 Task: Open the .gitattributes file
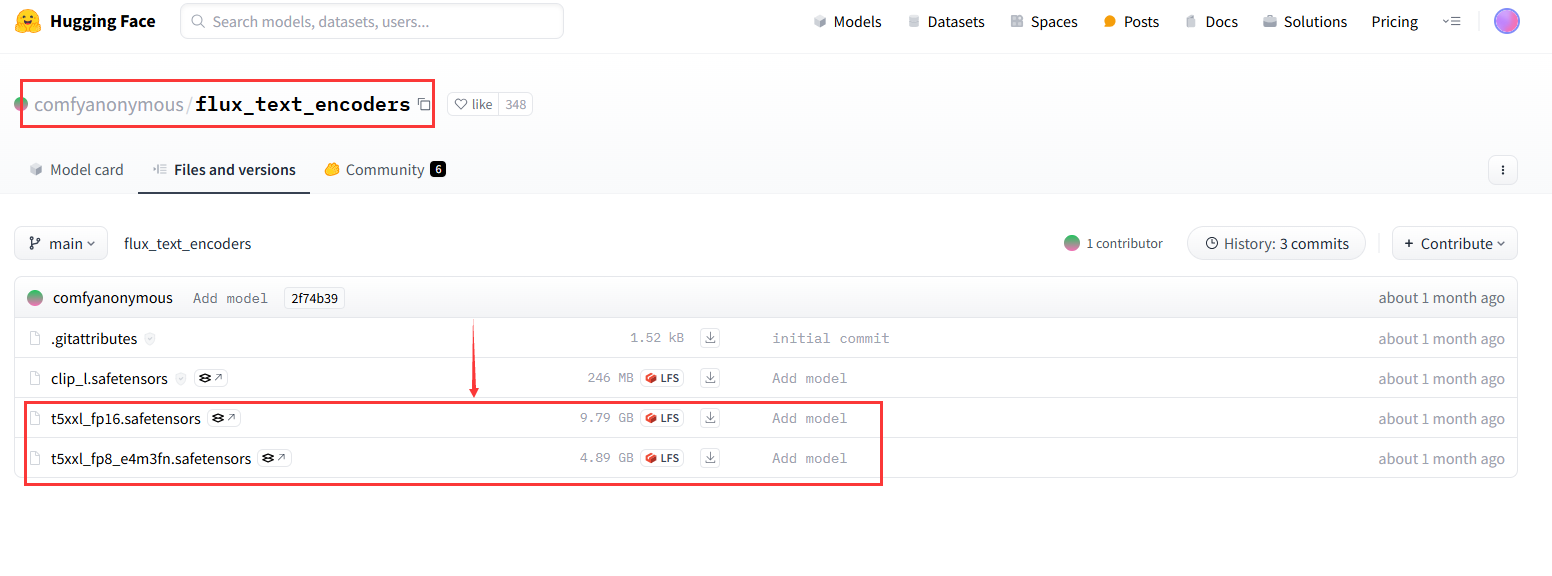pyautogui.click(x=94, y=339)
